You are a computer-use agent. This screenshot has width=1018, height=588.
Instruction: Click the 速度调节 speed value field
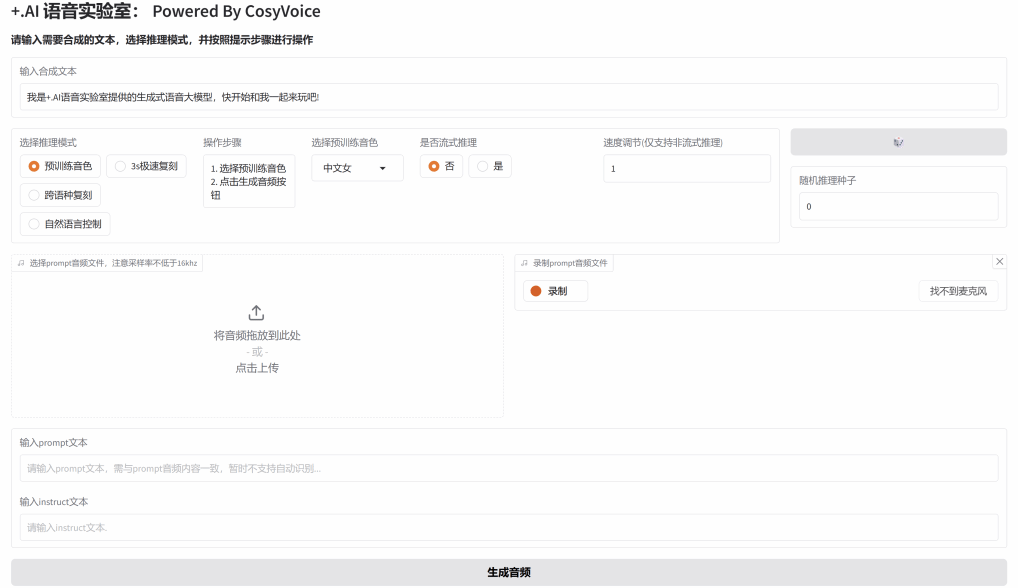tap(686, 169)
